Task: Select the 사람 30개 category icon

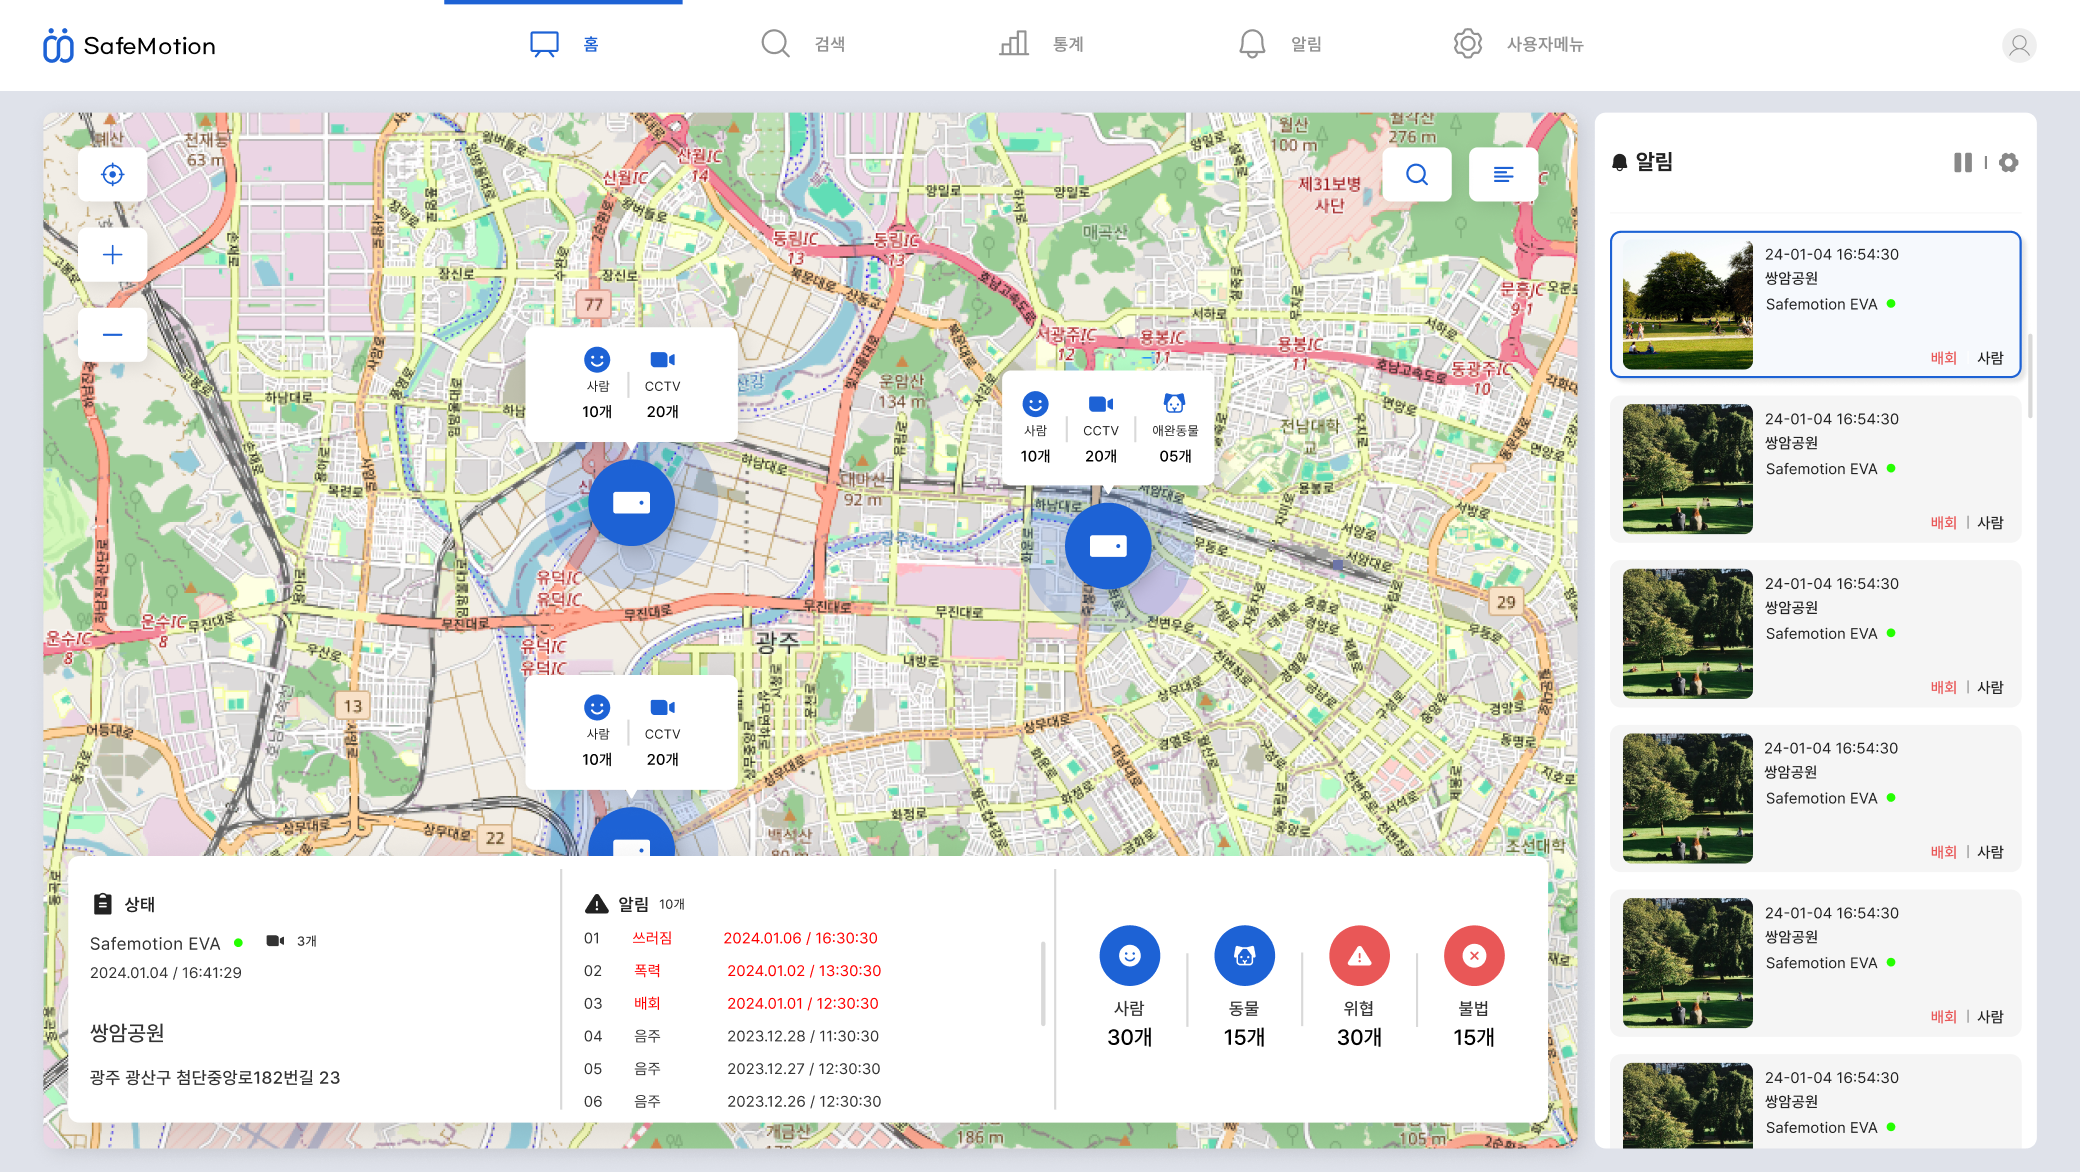Action: (1129, 956)
